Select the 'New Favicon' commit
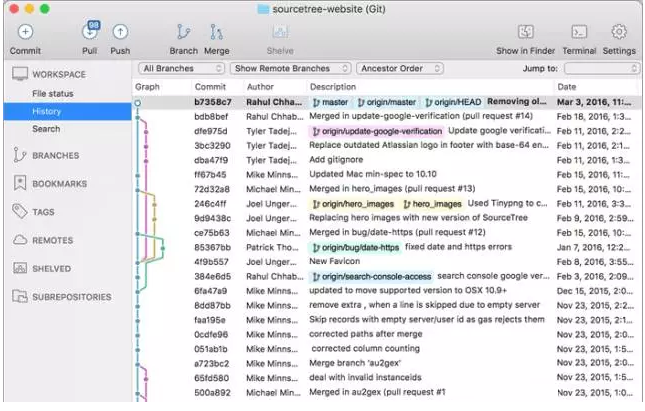 tap(386, 262)
